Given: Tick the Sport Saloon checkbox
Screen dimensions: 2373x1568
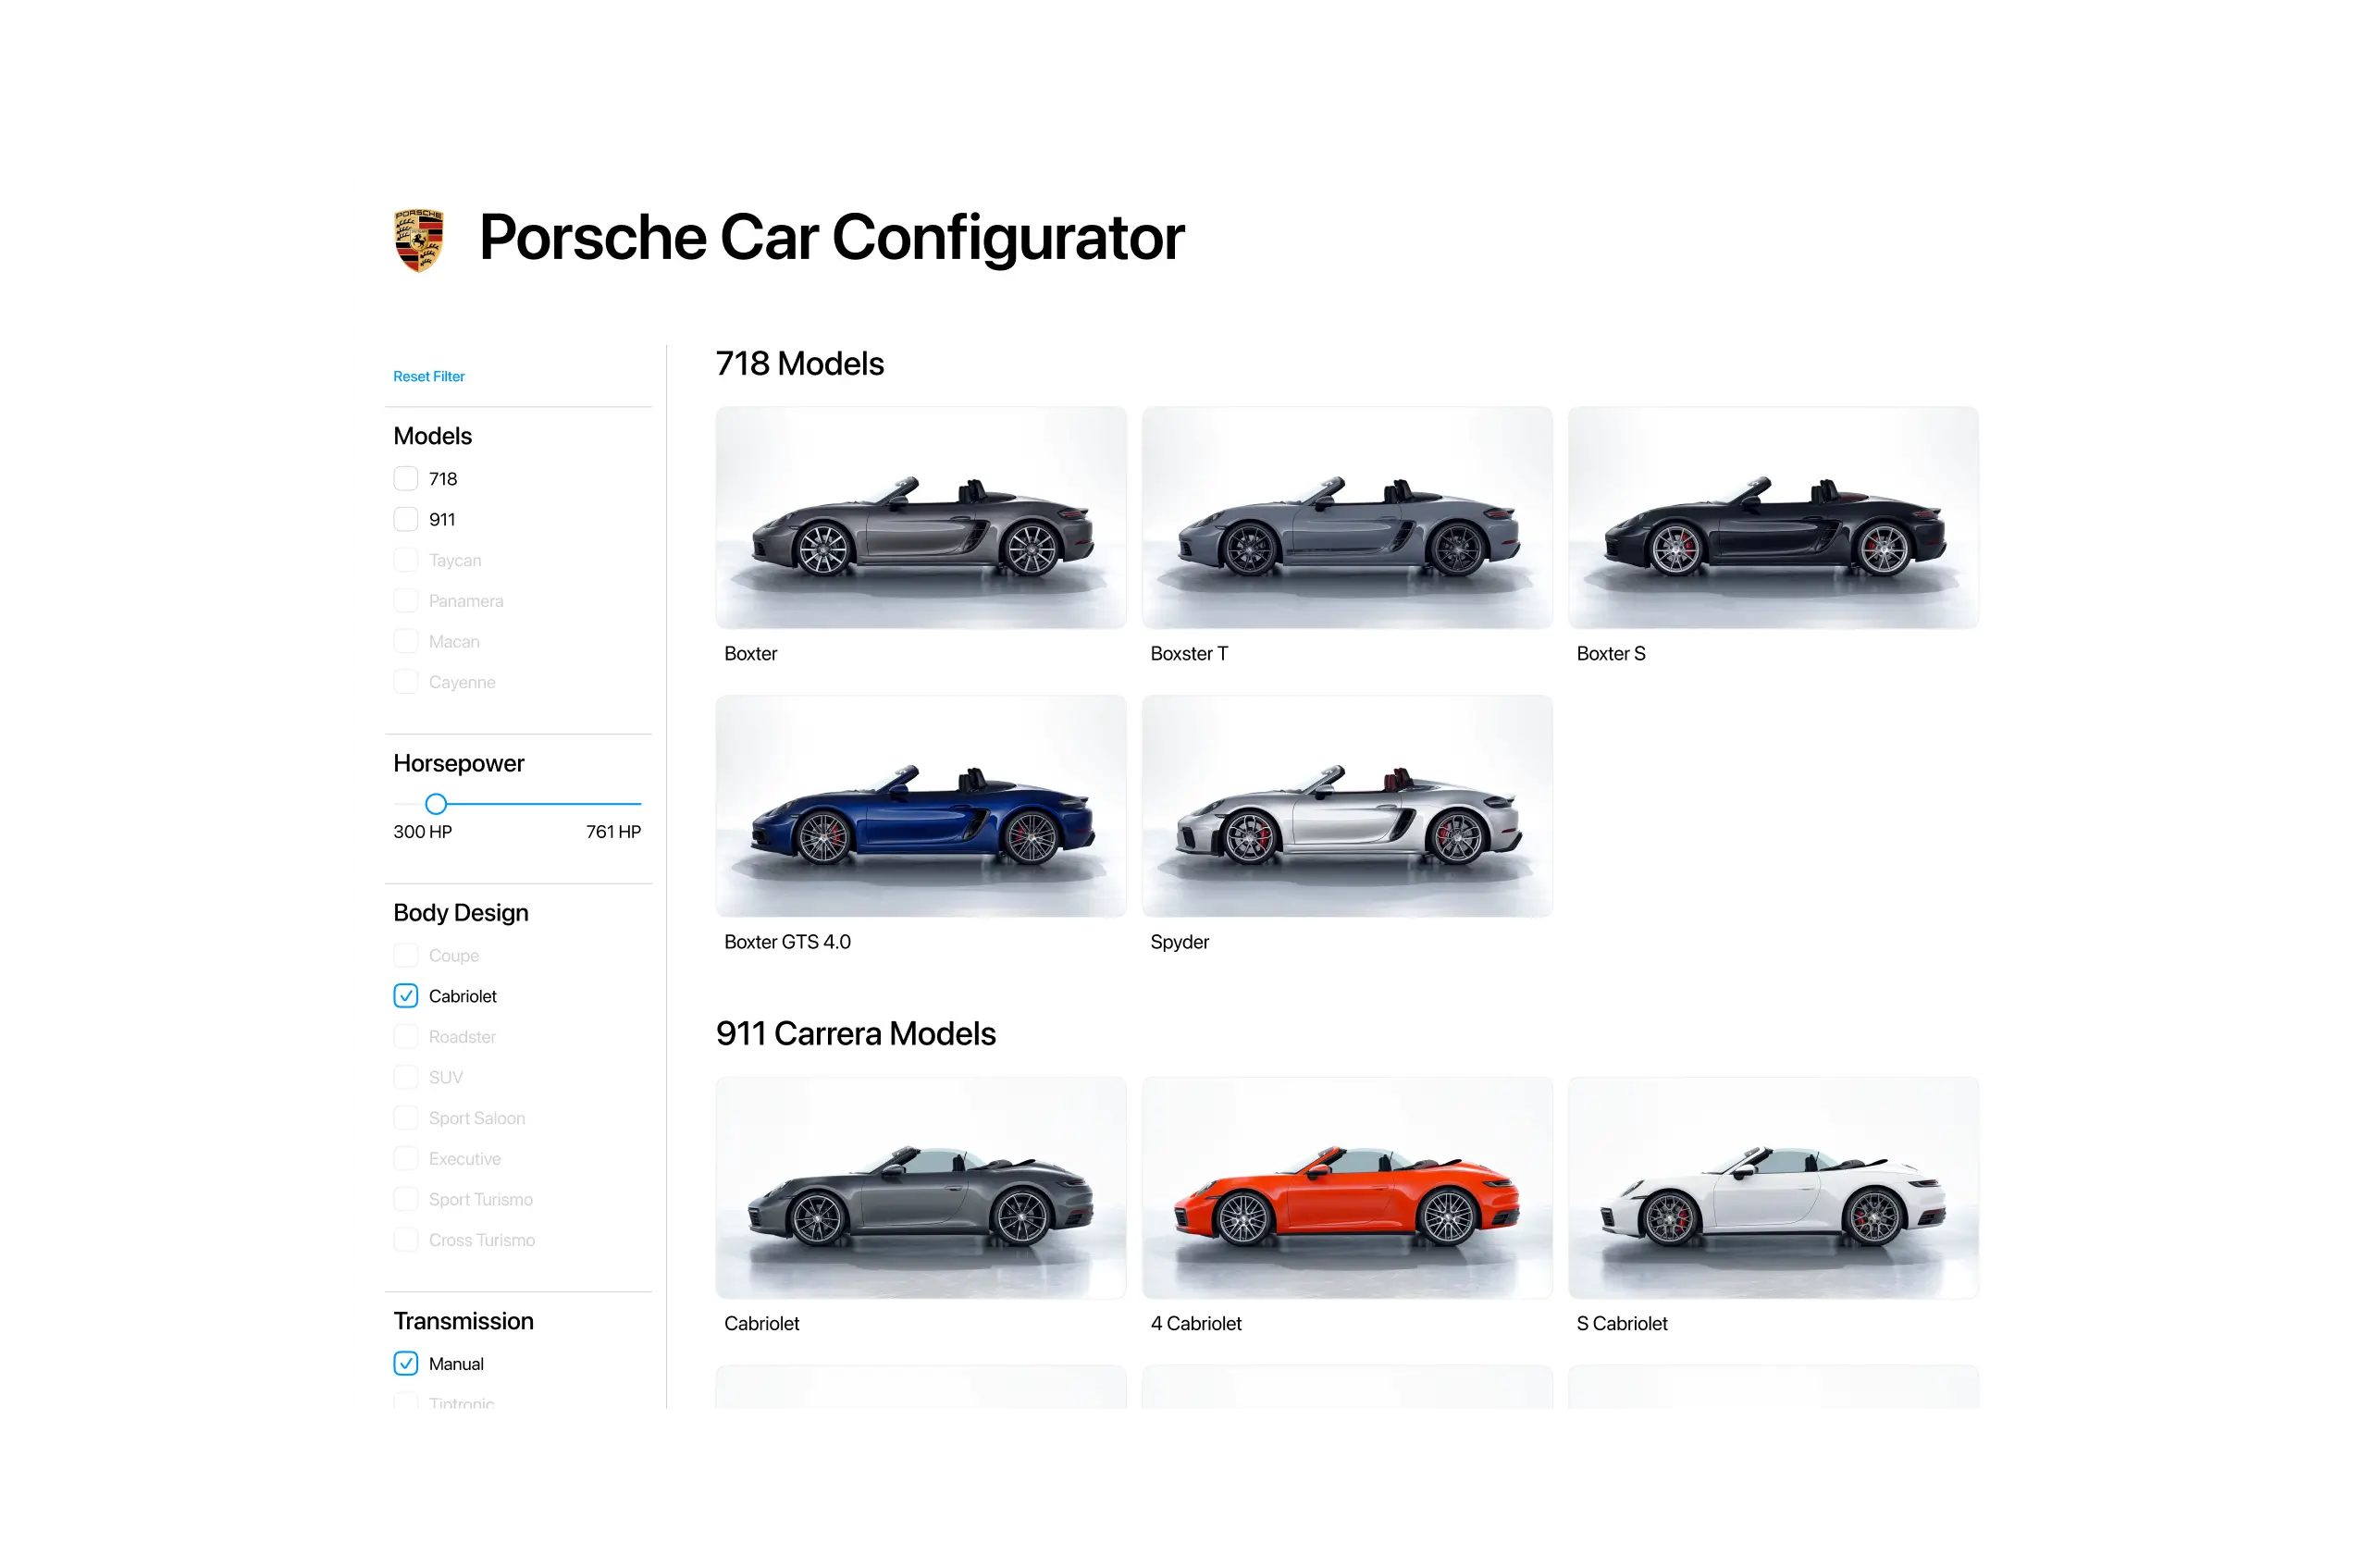Looking at the screenshot, I should click(x=406, y=1118).
